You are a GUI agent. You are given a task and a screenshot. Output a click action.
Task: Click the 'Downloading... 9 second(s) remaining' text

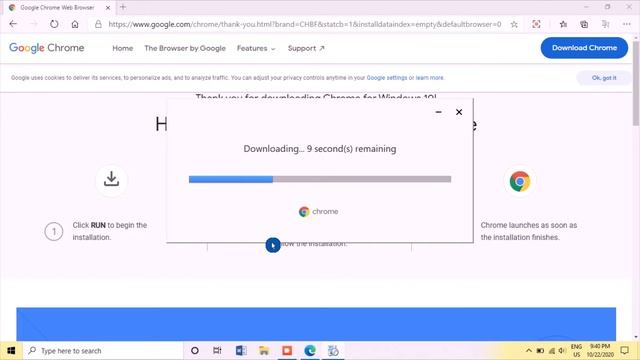coord(320,149)
